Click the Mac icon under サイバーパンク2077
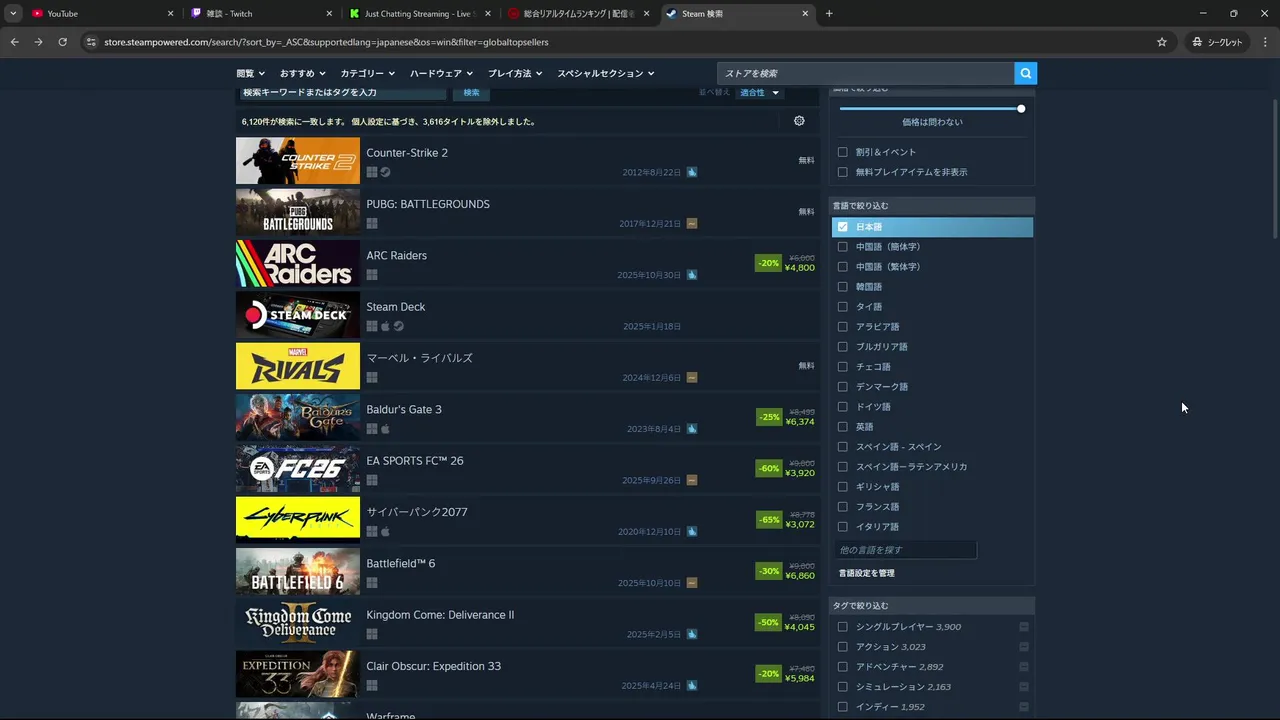1280x720 pixels. point(385,532)
